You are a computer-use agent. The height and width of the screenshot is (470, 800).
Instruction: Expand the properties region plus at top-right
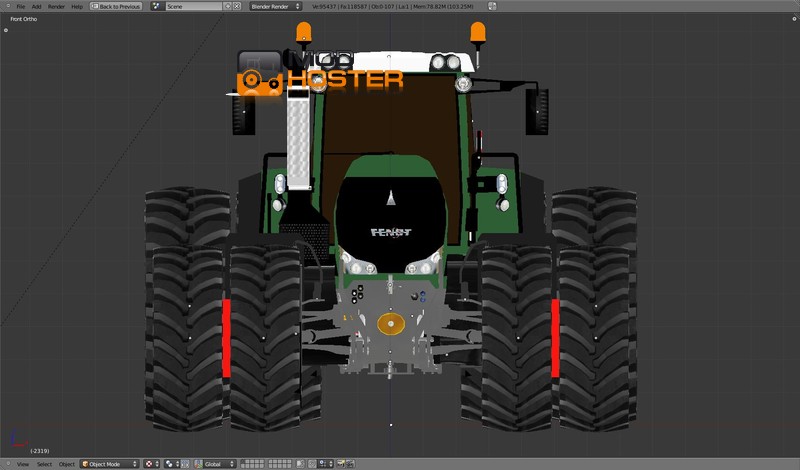tap(794, 19)
